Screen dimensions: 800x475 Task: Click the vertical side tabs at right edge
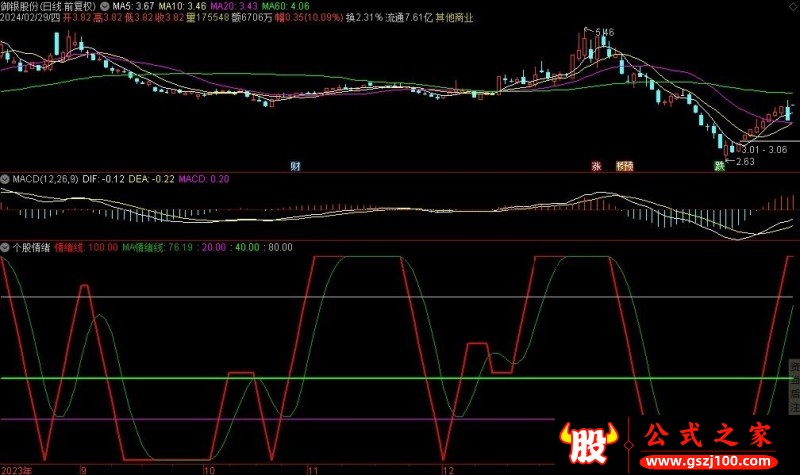795,387
